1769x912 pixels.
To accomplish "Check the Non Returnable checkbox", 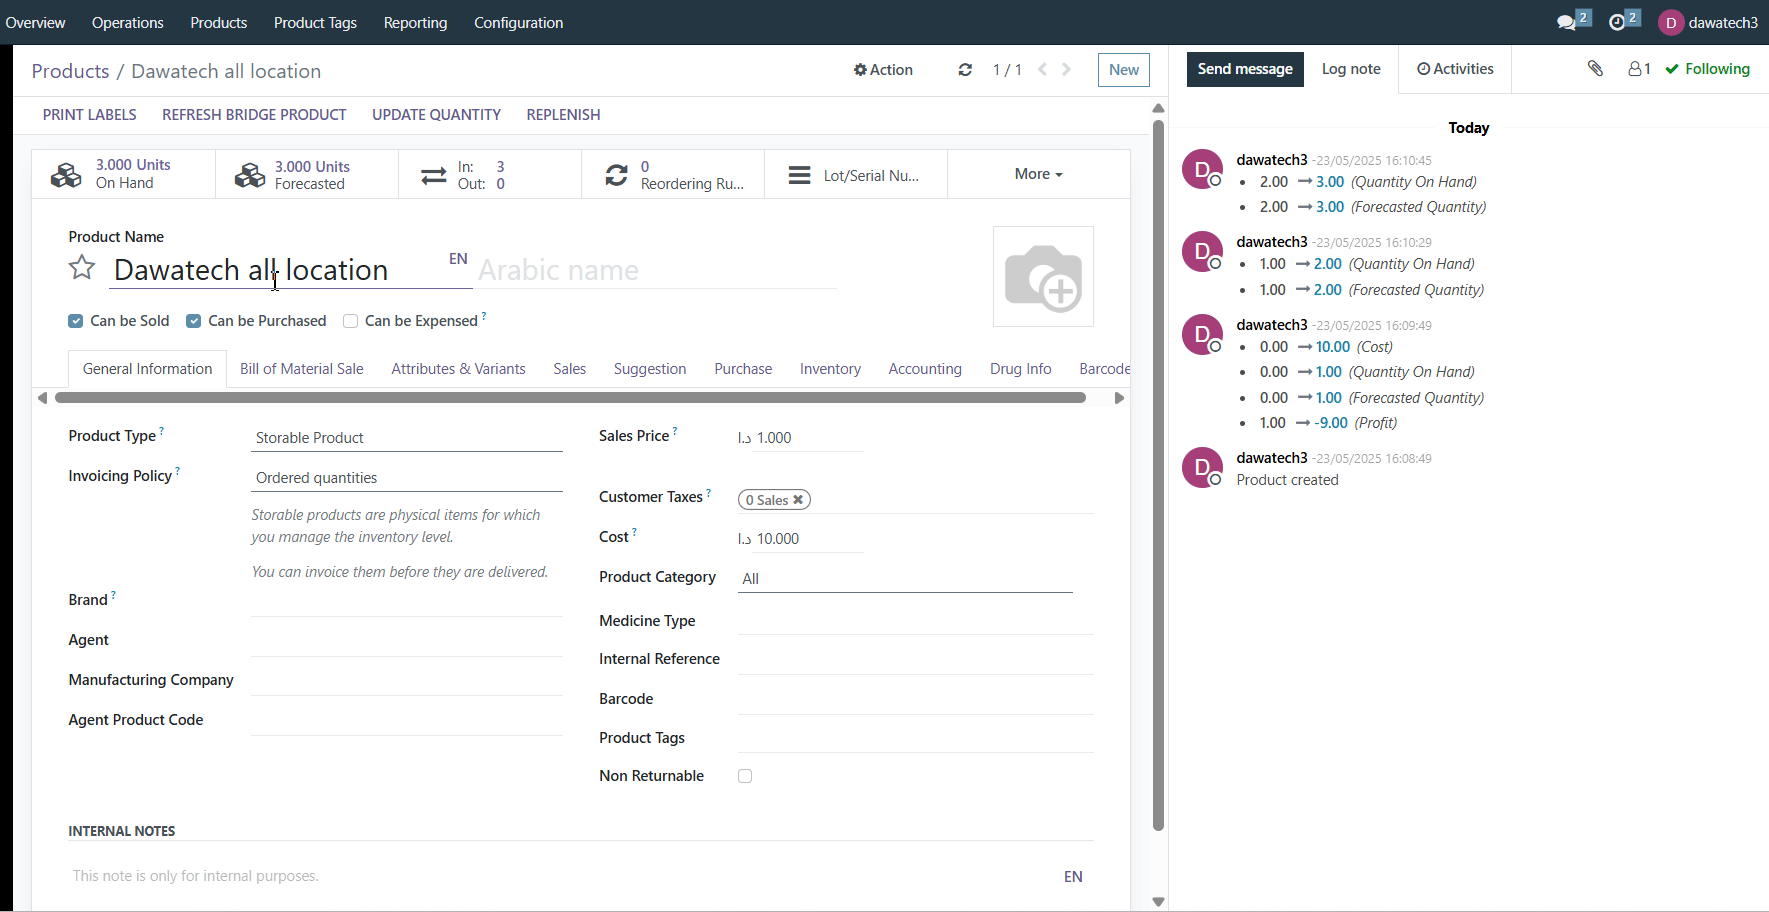I will point(745,776).
